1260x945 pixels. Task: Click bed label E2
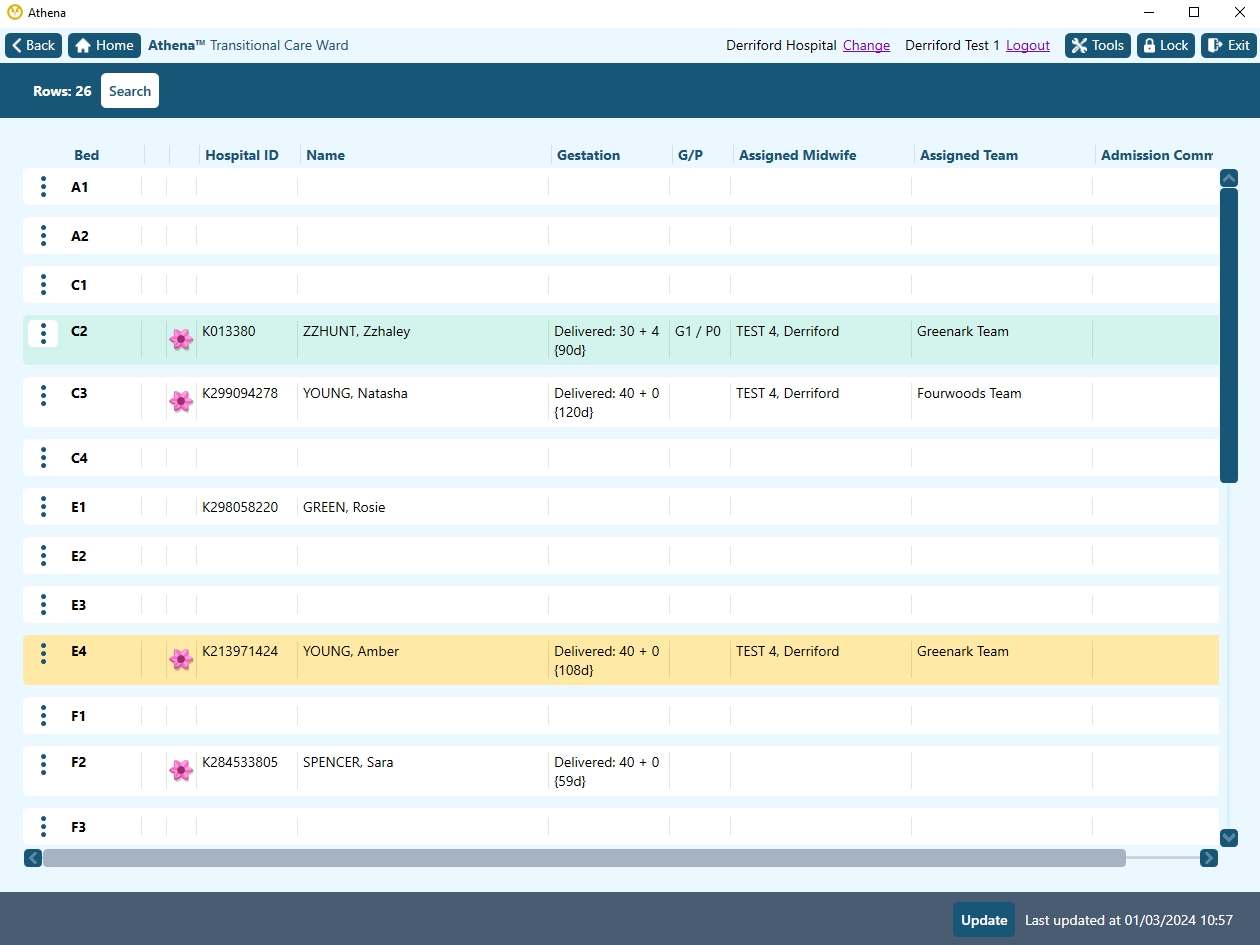click(79, 556)
